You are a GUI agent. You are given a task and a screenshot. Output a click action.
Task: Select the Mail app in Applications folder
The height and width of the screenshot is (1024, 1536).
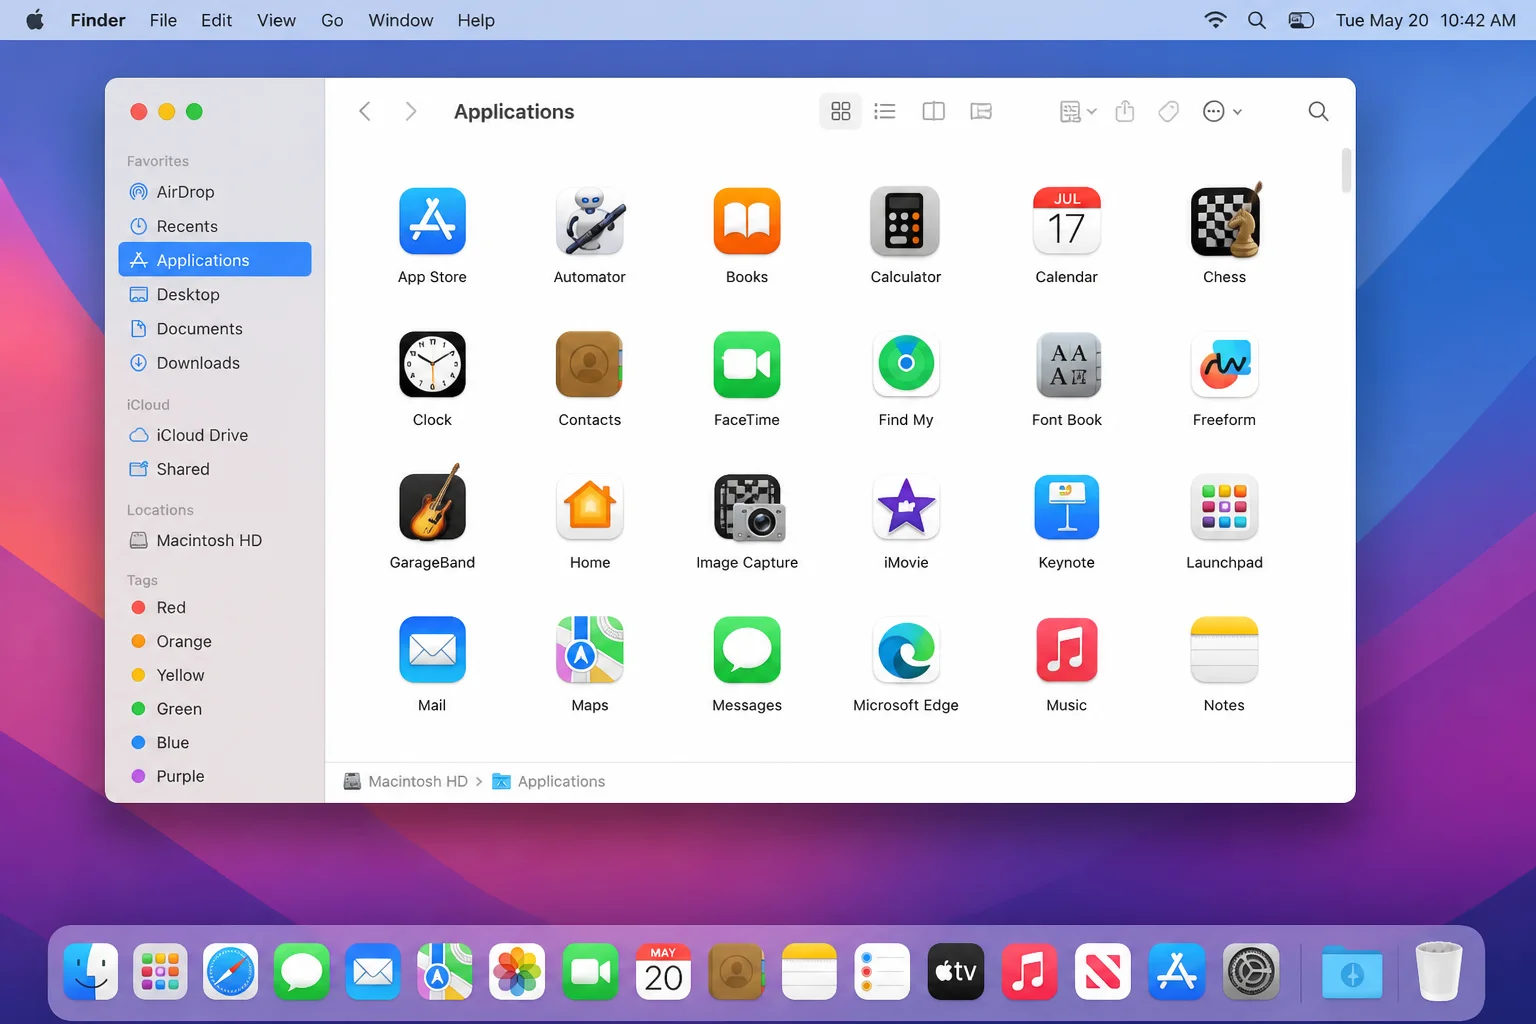tap(432, 650)
